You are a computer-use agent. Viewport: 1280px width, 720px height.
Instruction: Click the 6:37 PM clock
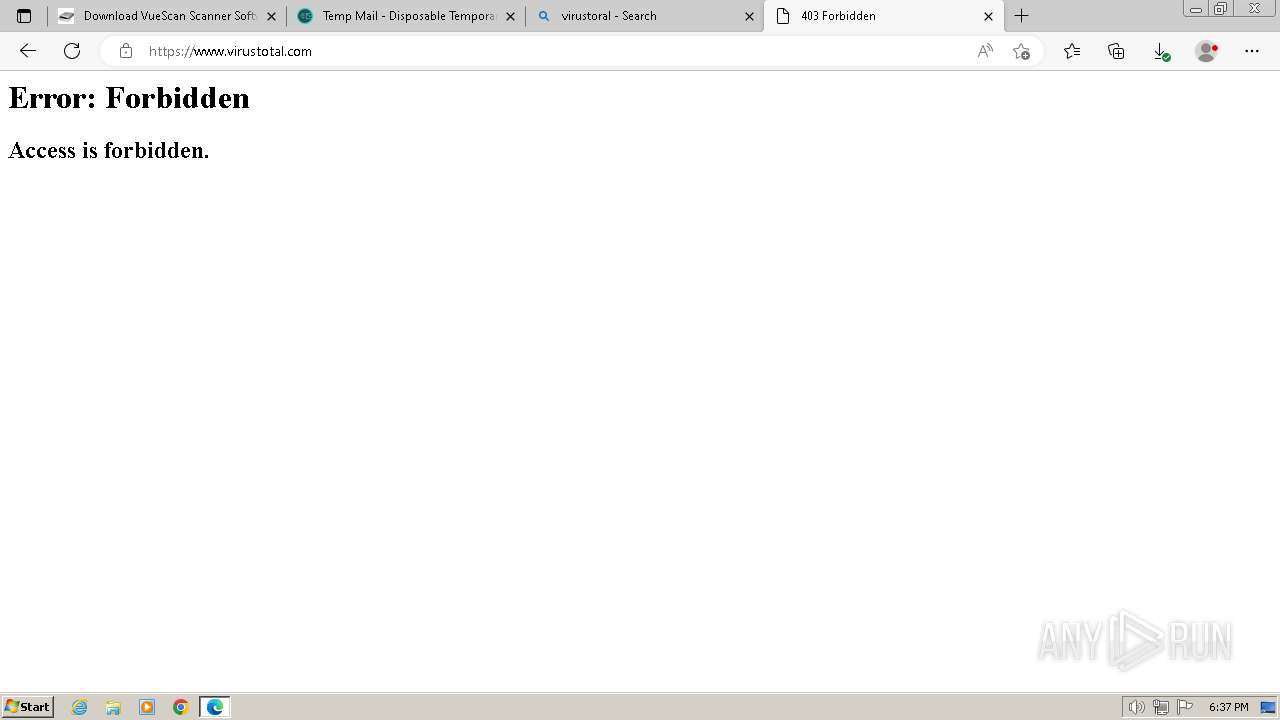point(1228,707)
